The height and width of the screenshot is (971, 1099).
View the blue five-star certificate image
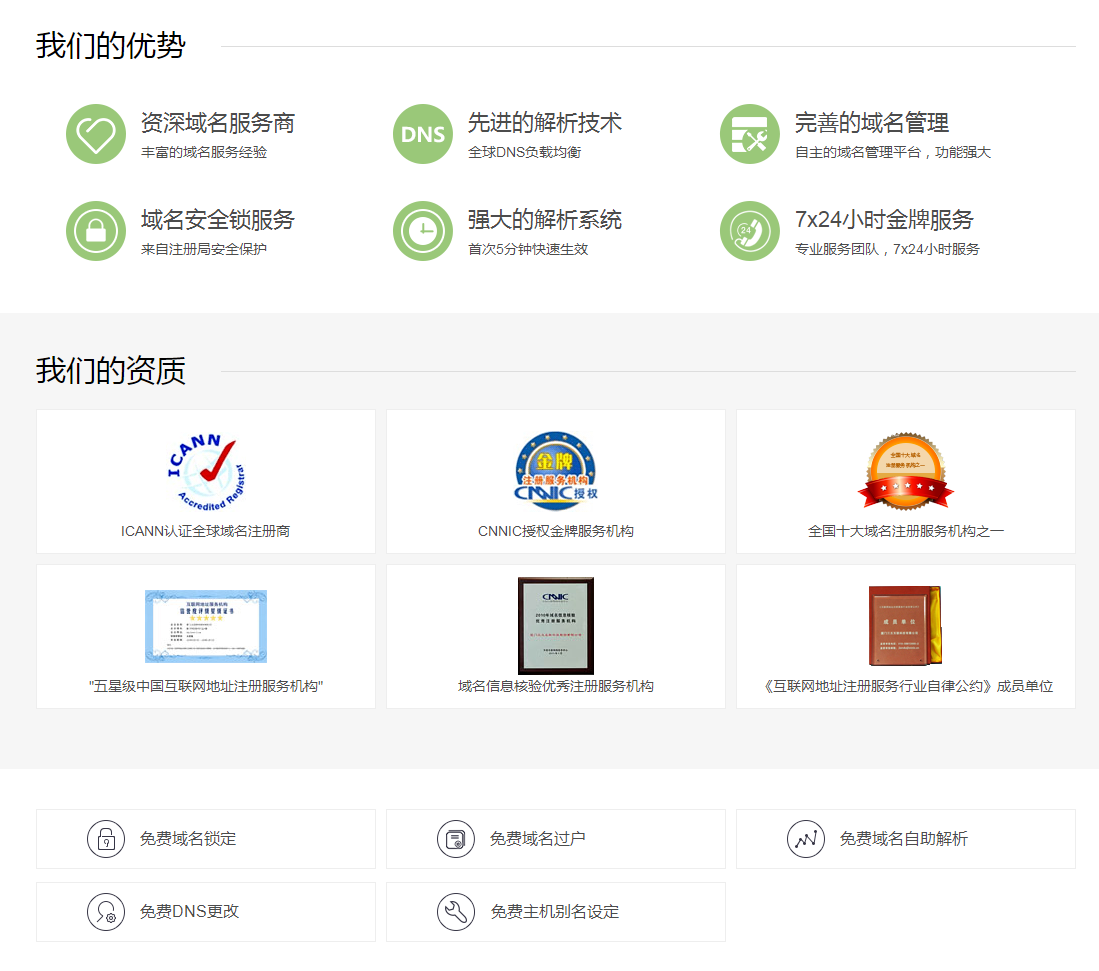(206, 626)
